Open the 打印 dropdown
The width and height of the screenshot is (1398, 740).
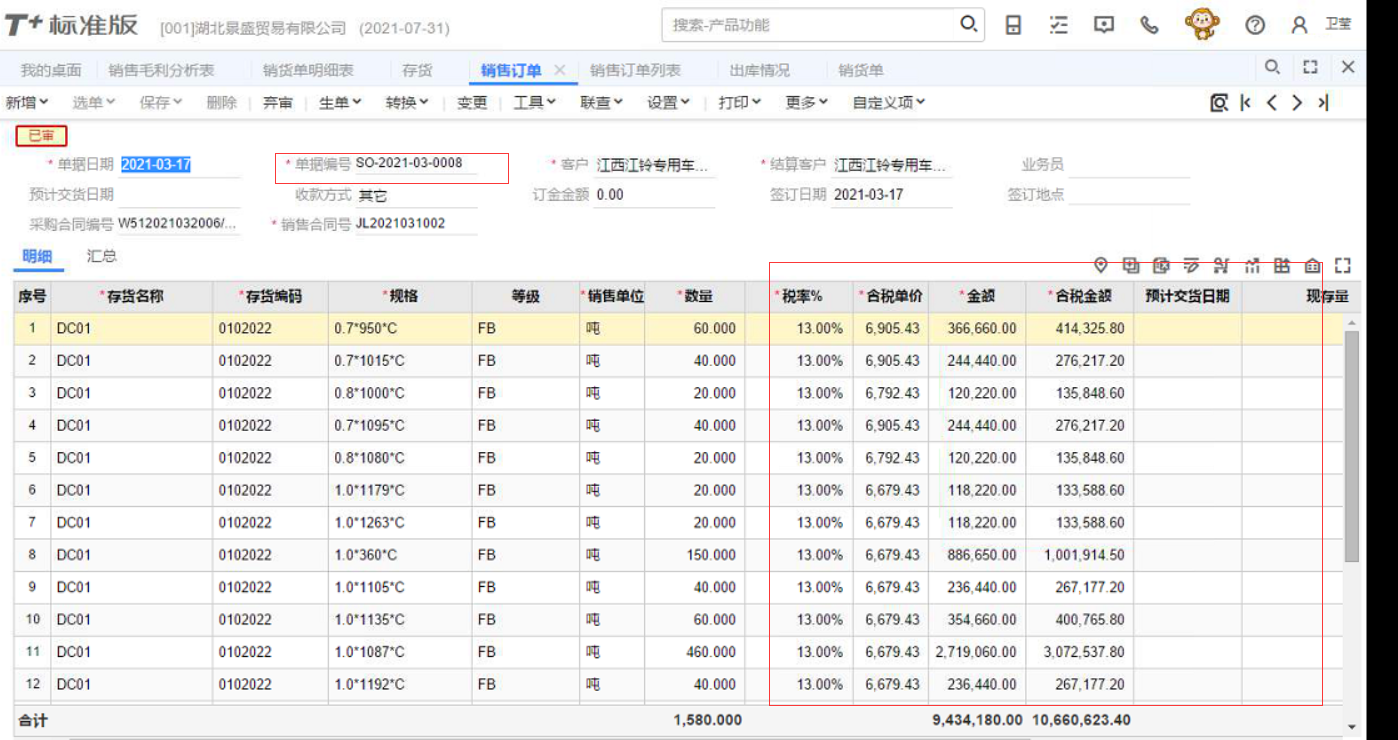[x=739, y=102]
